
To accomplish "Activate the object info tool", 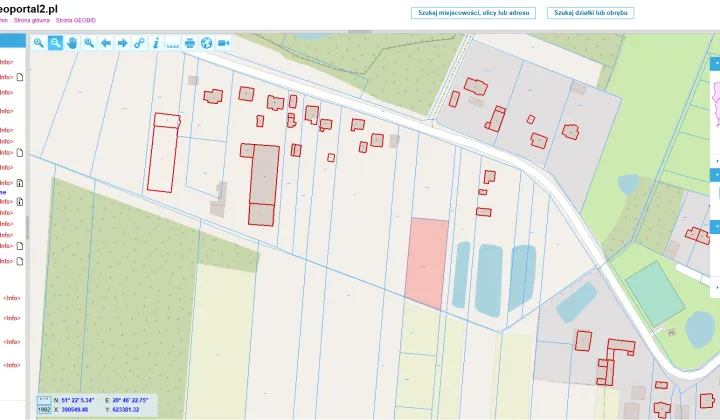I will click(x=156, y=43).
